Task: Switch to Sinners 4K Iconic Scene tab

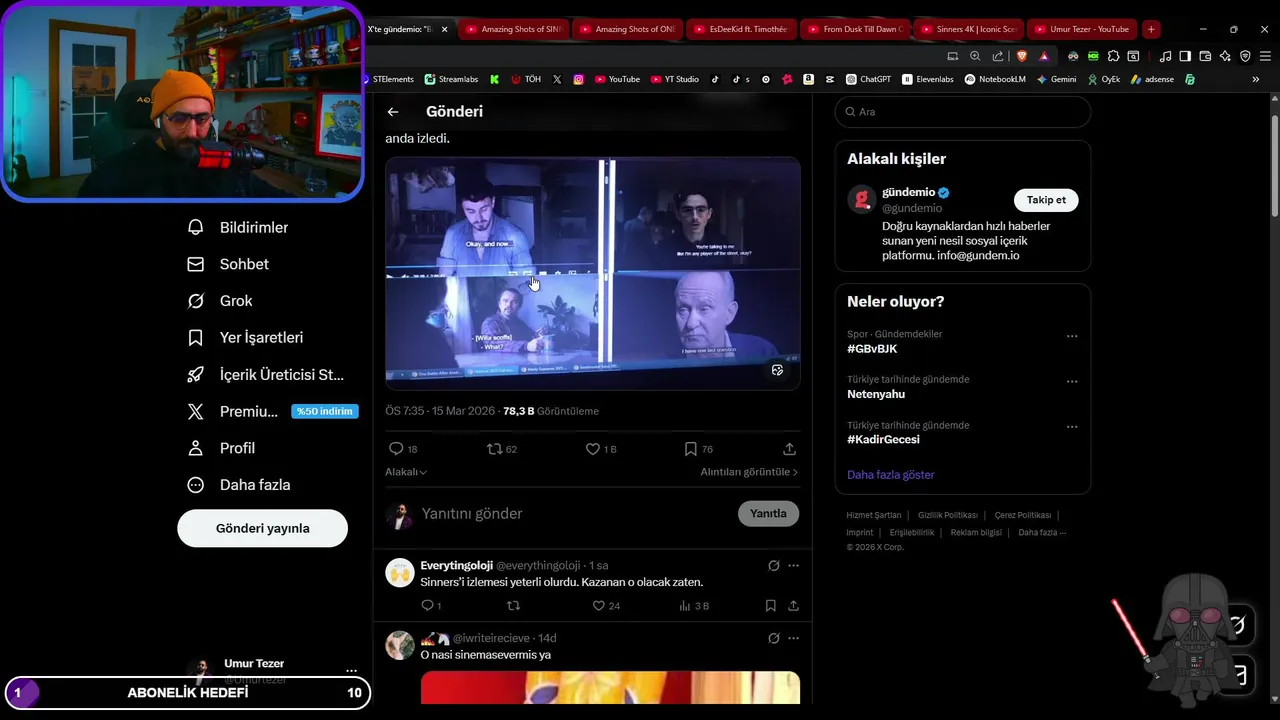Action: [x=971, y=29]
